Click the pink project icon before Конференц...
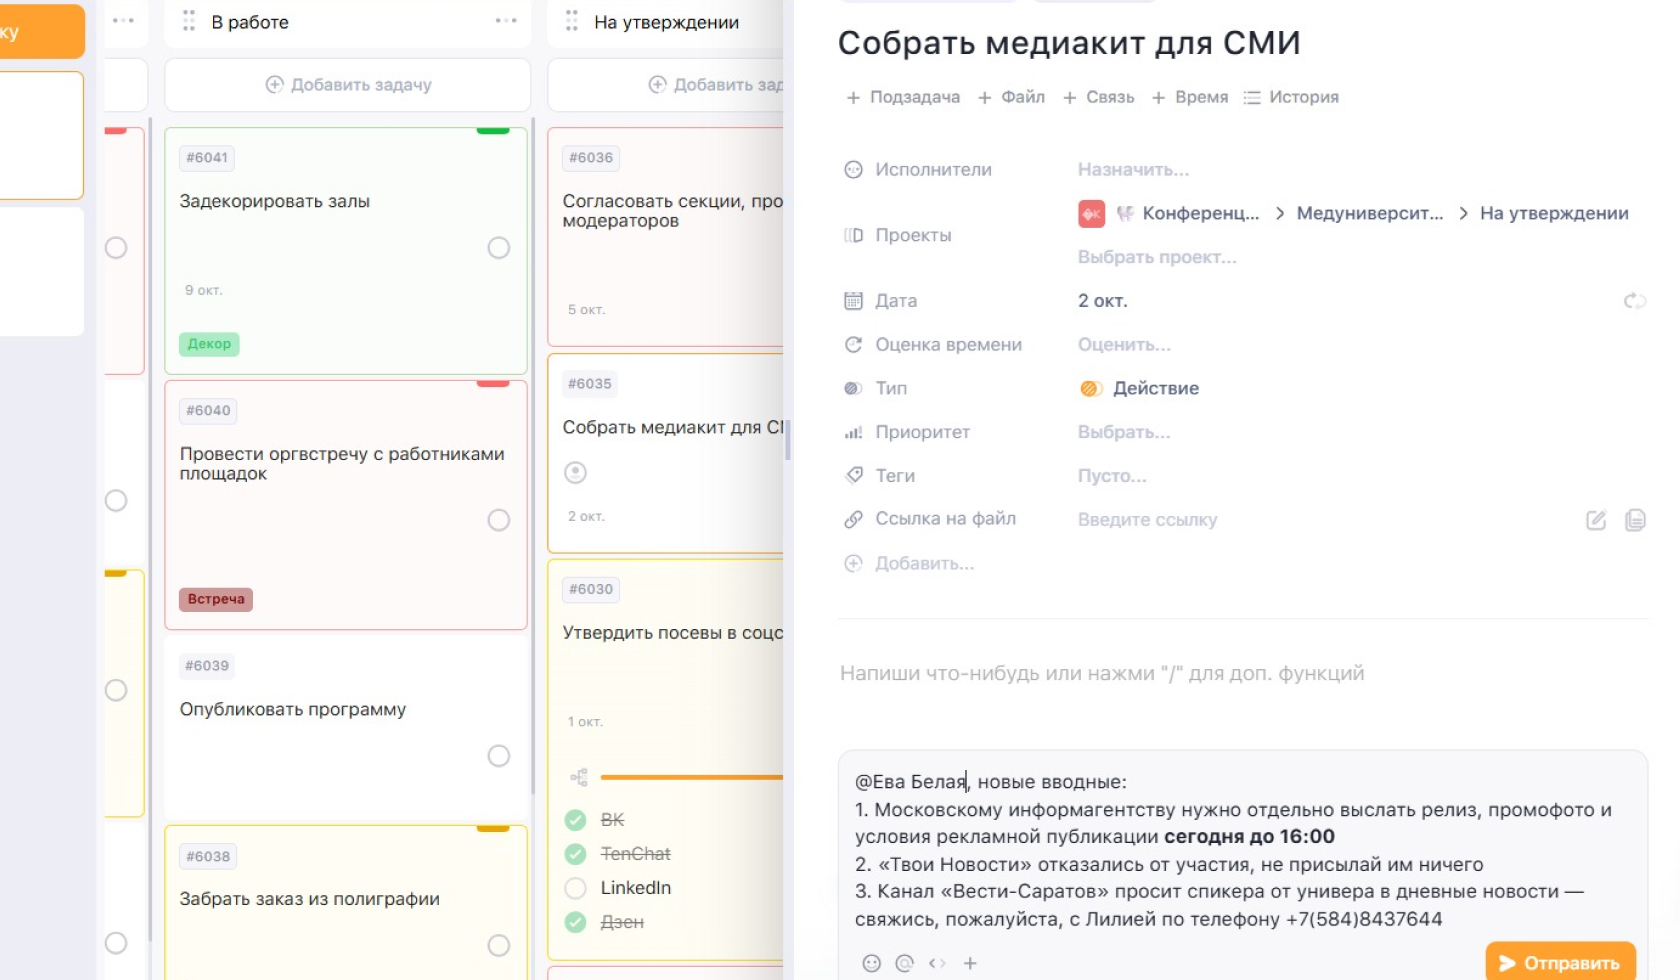Image resolution: width=1680 pixels, height=980 pixels. tap(1091, 213)
